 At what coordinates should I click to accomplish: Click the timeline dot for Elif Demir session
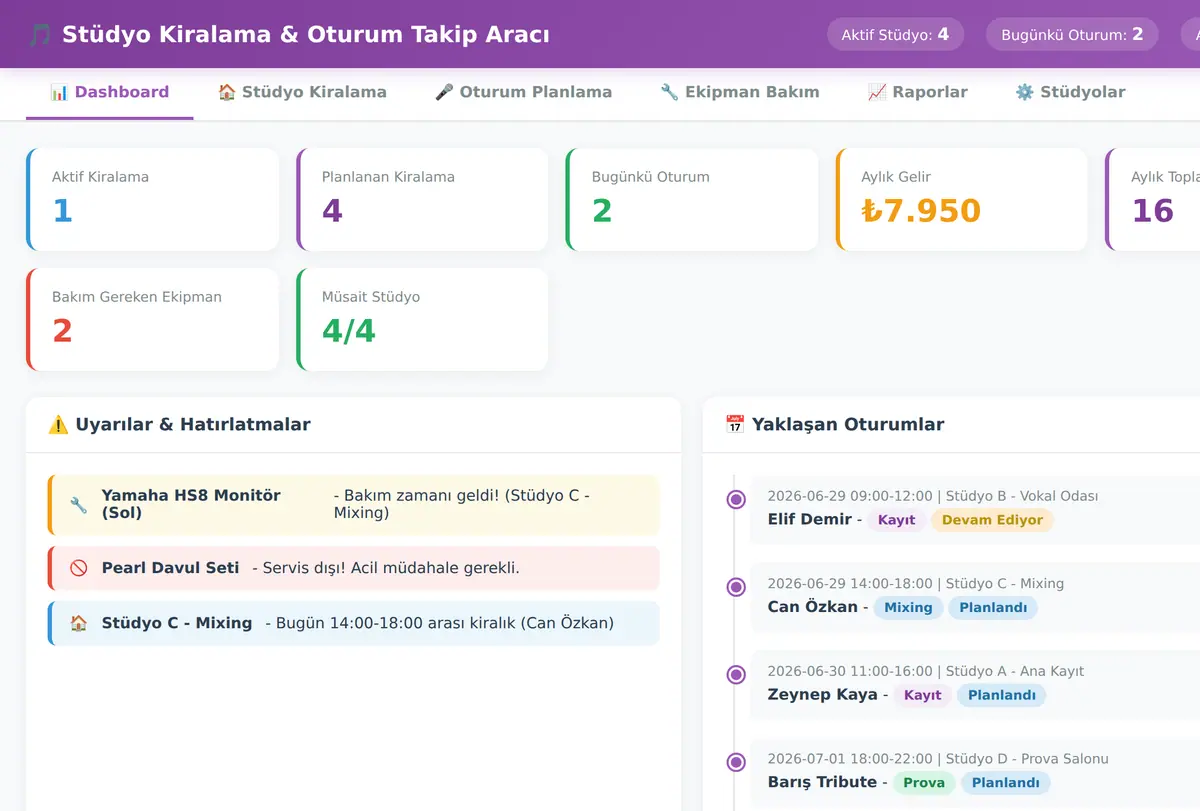736,499
